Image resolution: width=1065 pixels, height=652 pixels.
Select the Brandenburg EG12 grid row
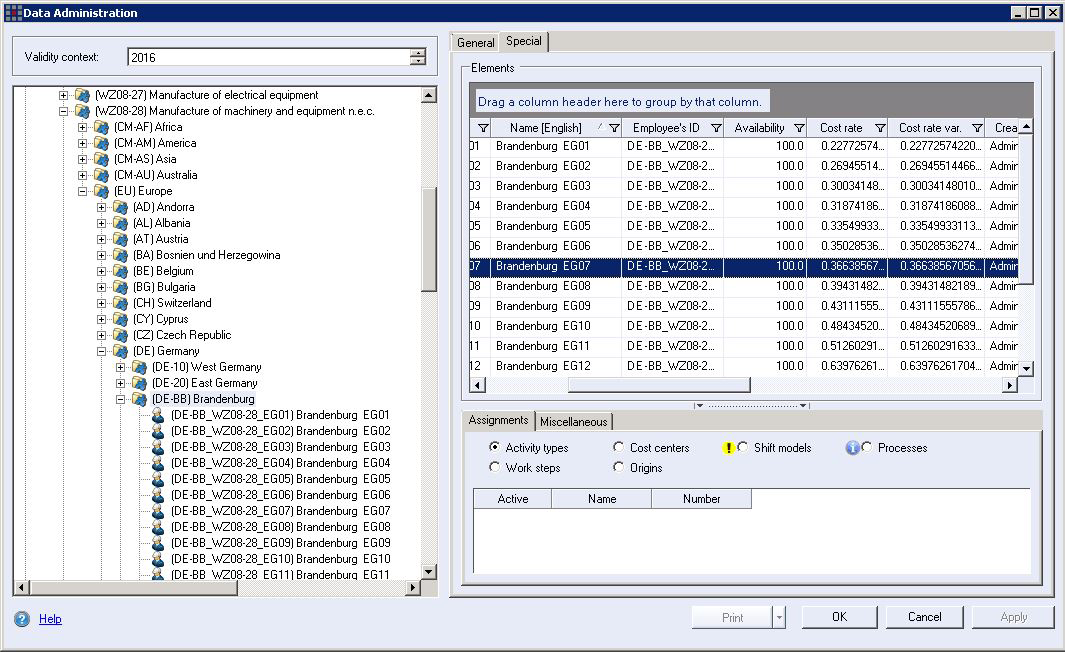click(x=744, y=365)
